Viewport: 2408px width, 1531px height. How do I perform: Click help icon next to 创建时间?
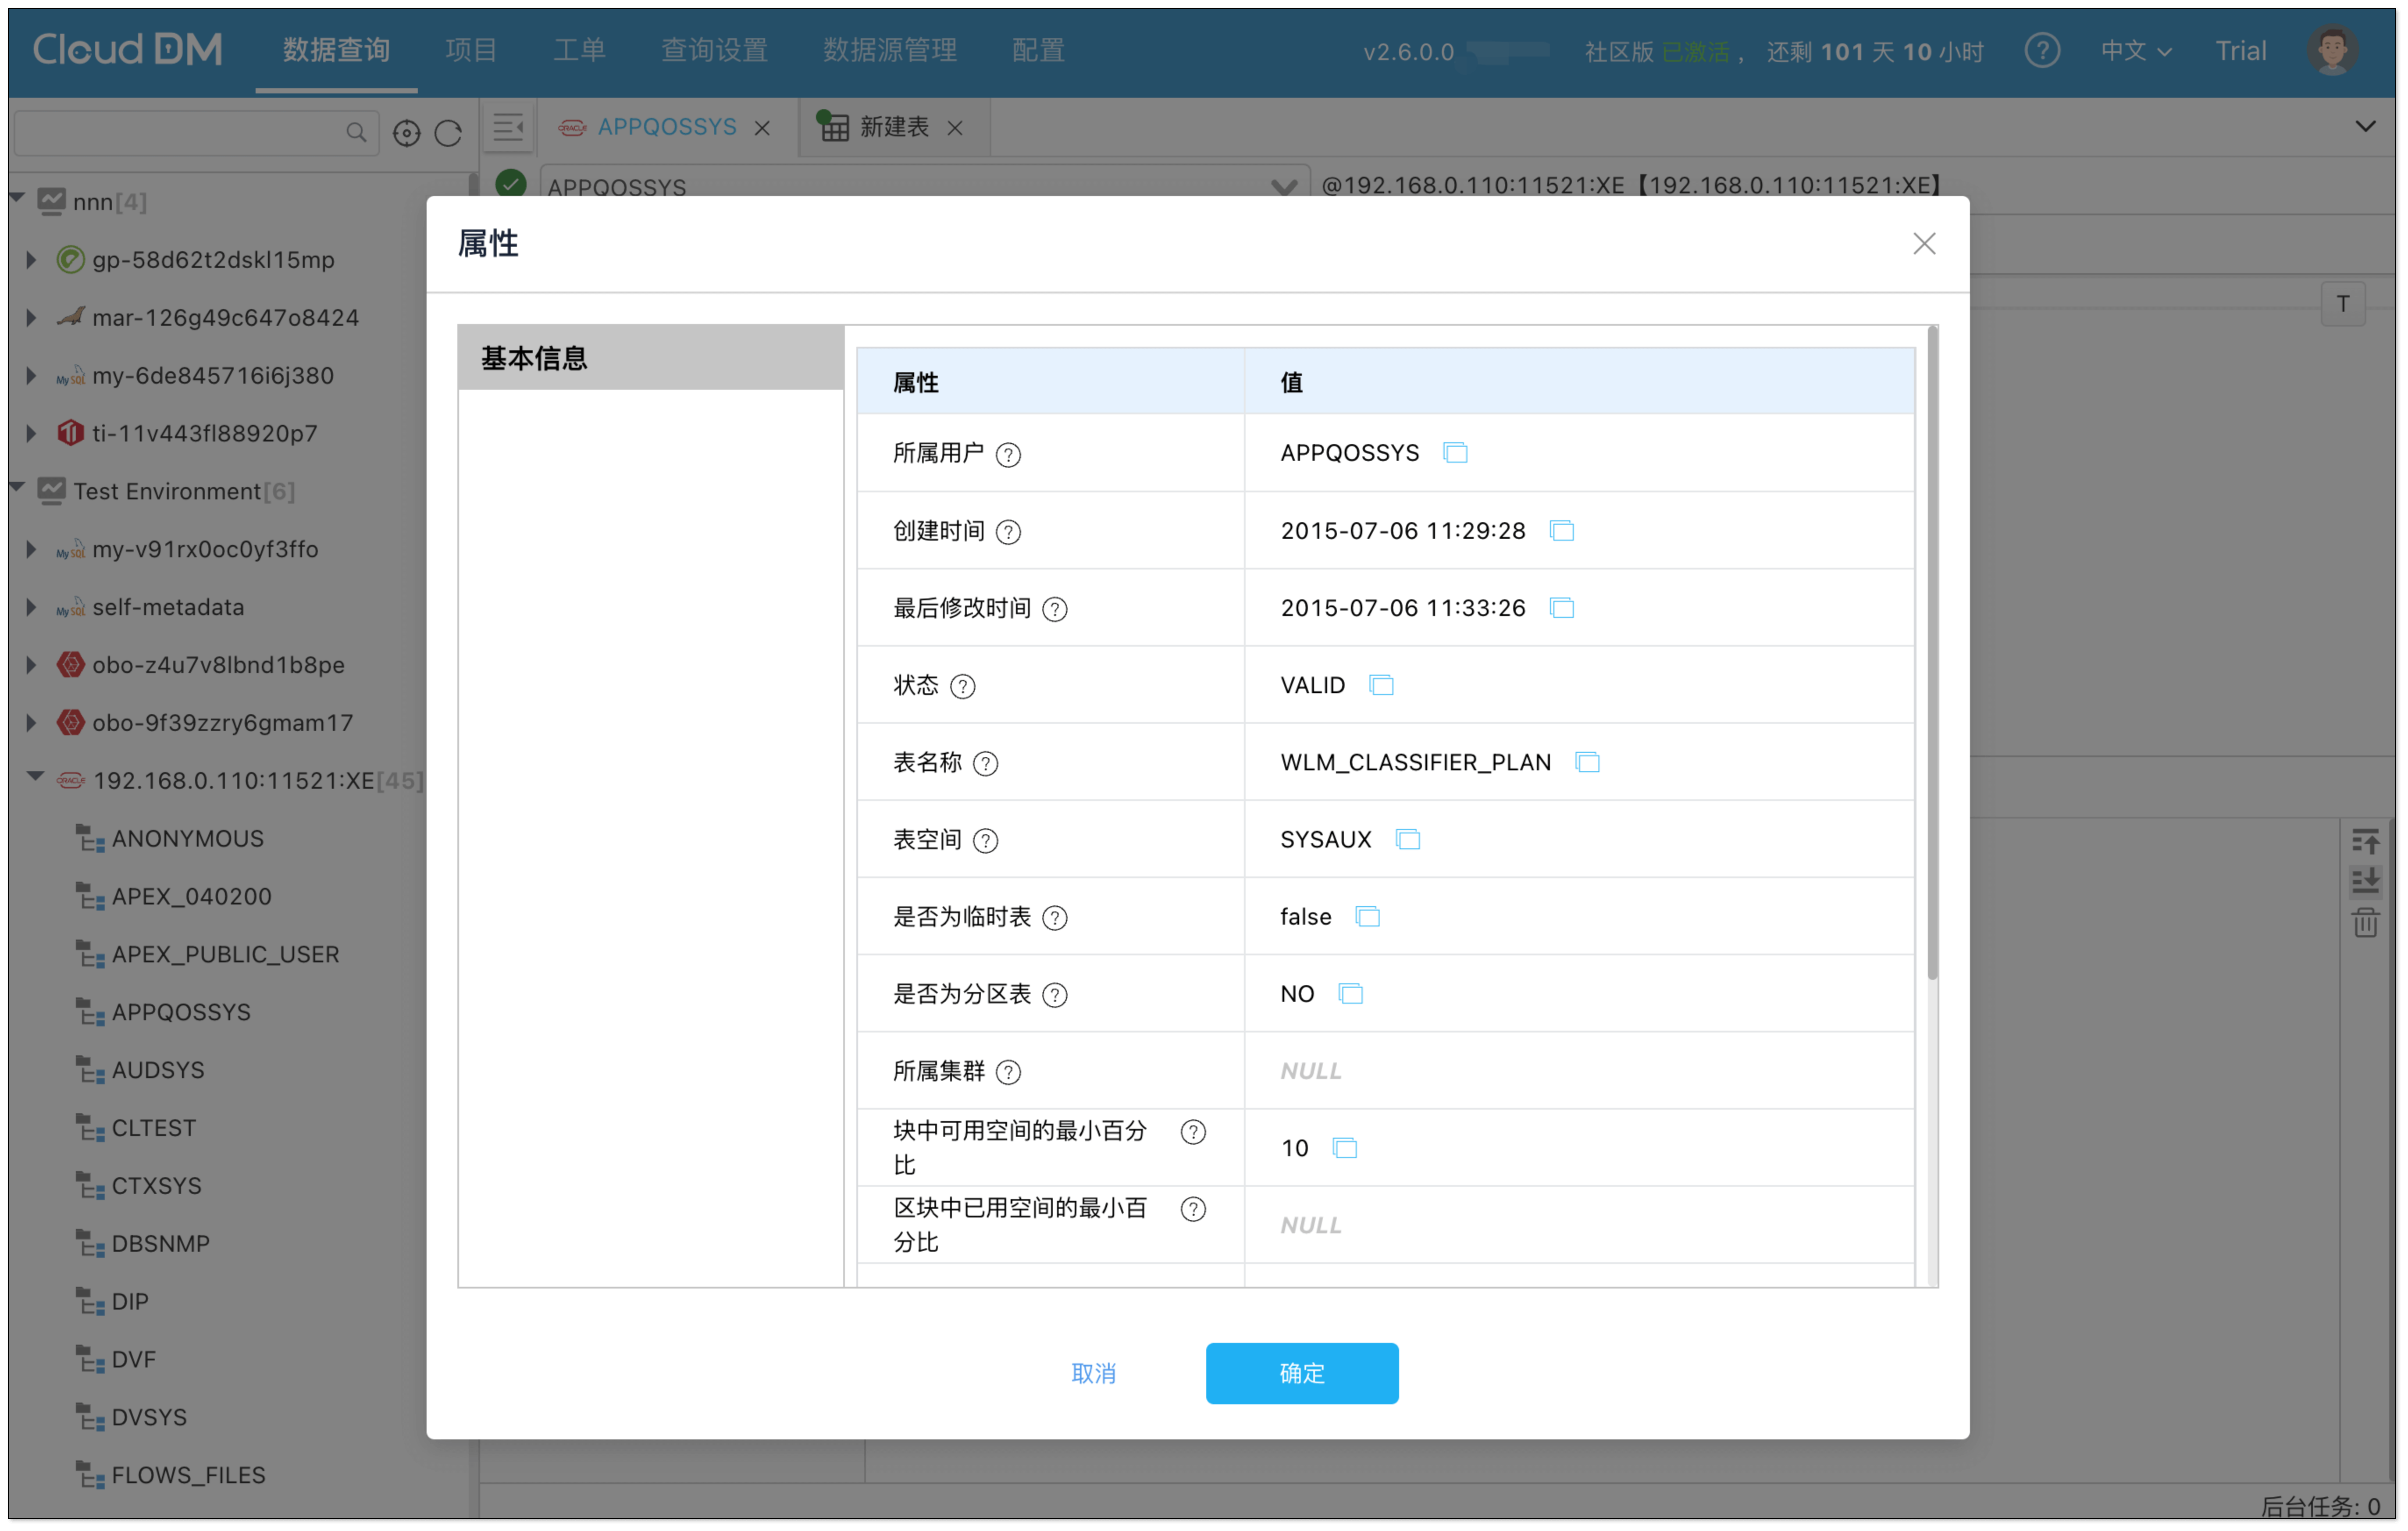tap(1008, 532)
